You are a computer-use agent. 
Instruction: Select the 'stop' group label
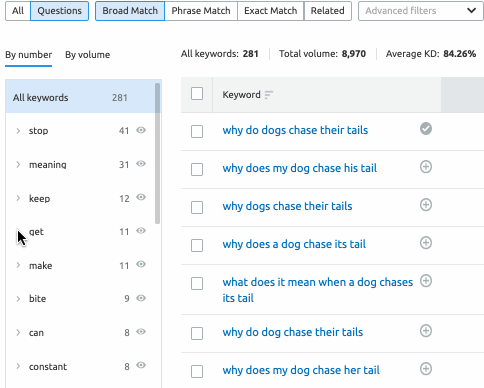click(38, 131)
